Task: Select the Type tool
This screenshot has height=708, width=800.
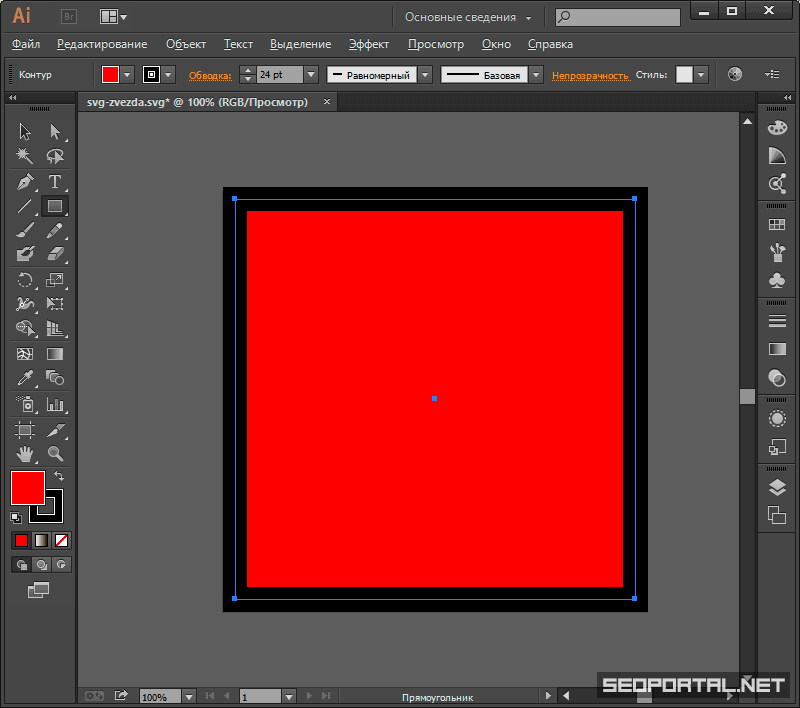Action: (x=55, y=182)
